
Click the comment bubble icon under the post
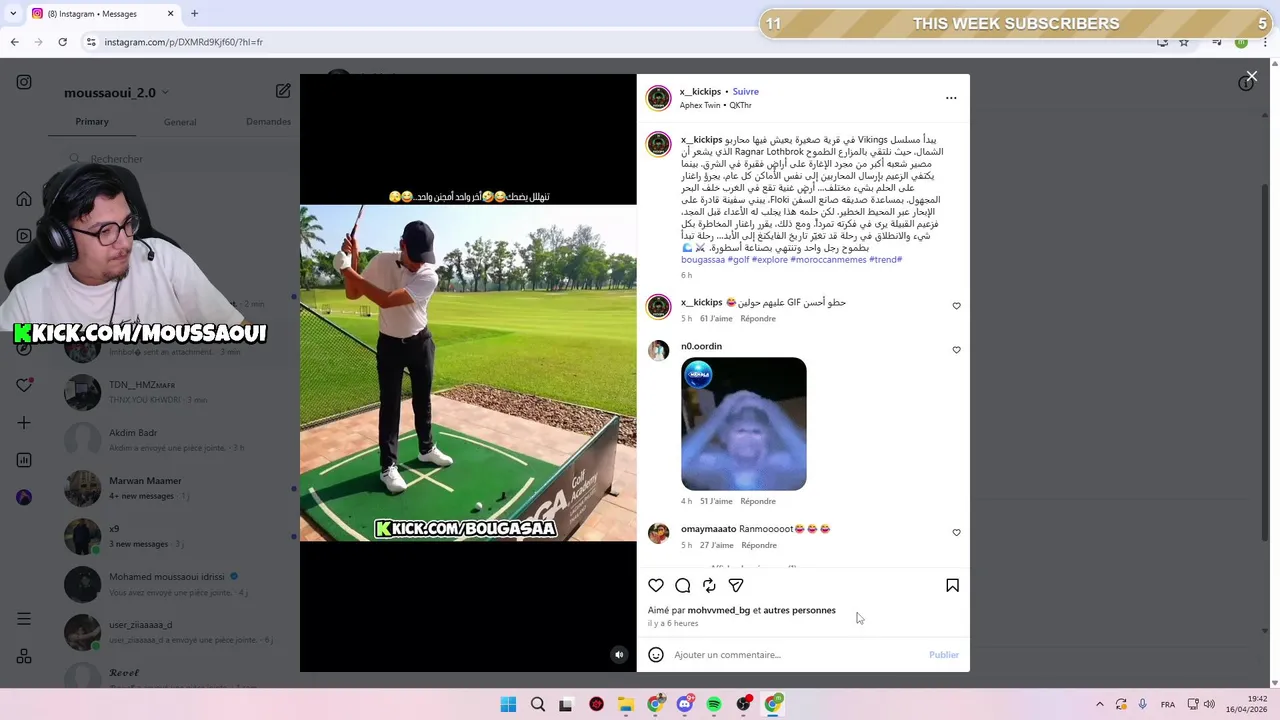683,585
